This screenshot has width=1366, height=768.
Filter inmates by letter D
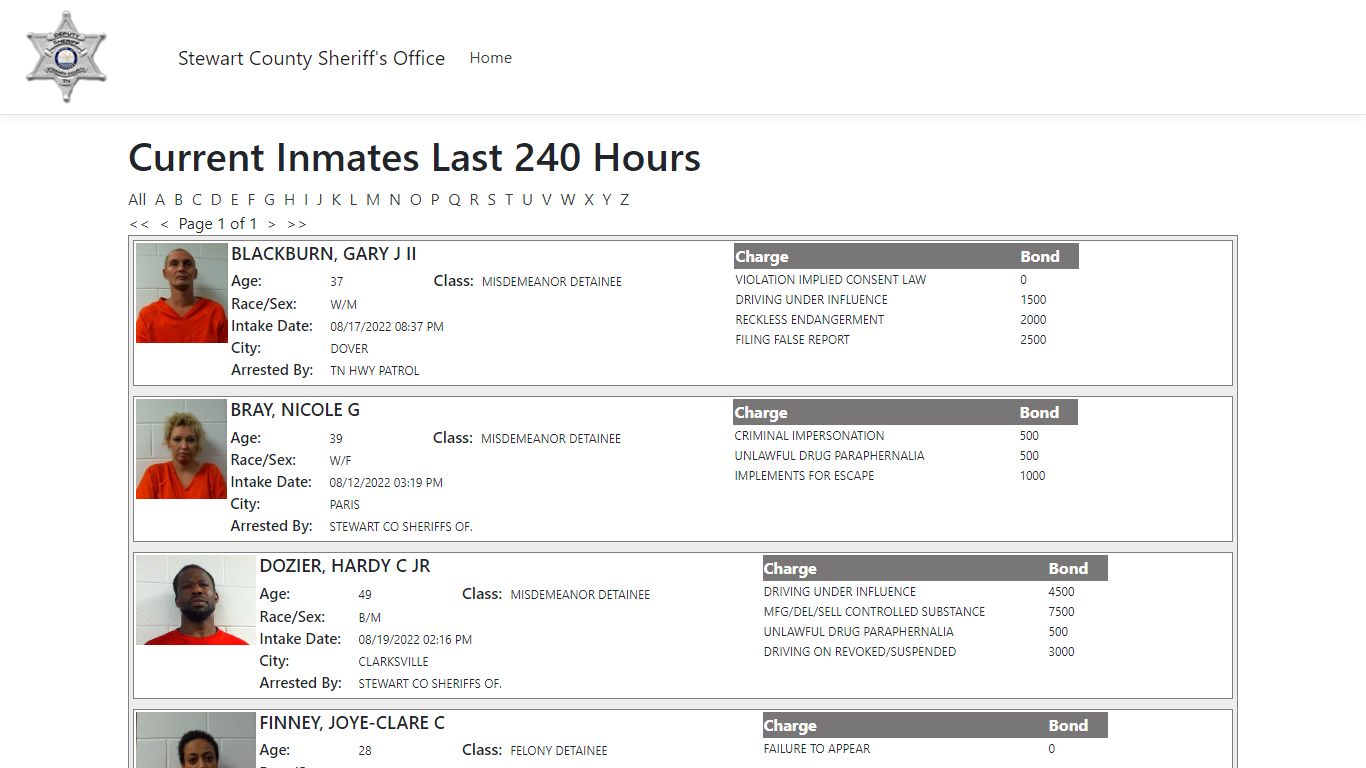(x=216, y=199)
